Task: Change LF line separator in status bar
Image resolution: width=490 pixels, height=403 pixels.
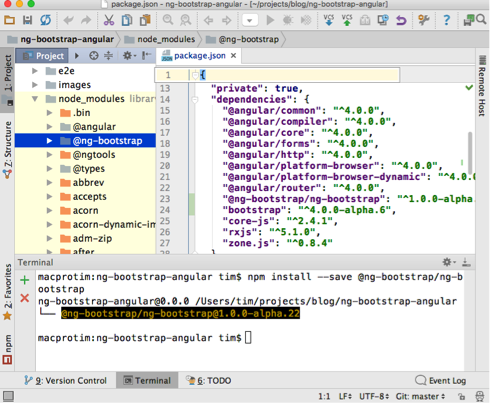Action: point(345,396)
